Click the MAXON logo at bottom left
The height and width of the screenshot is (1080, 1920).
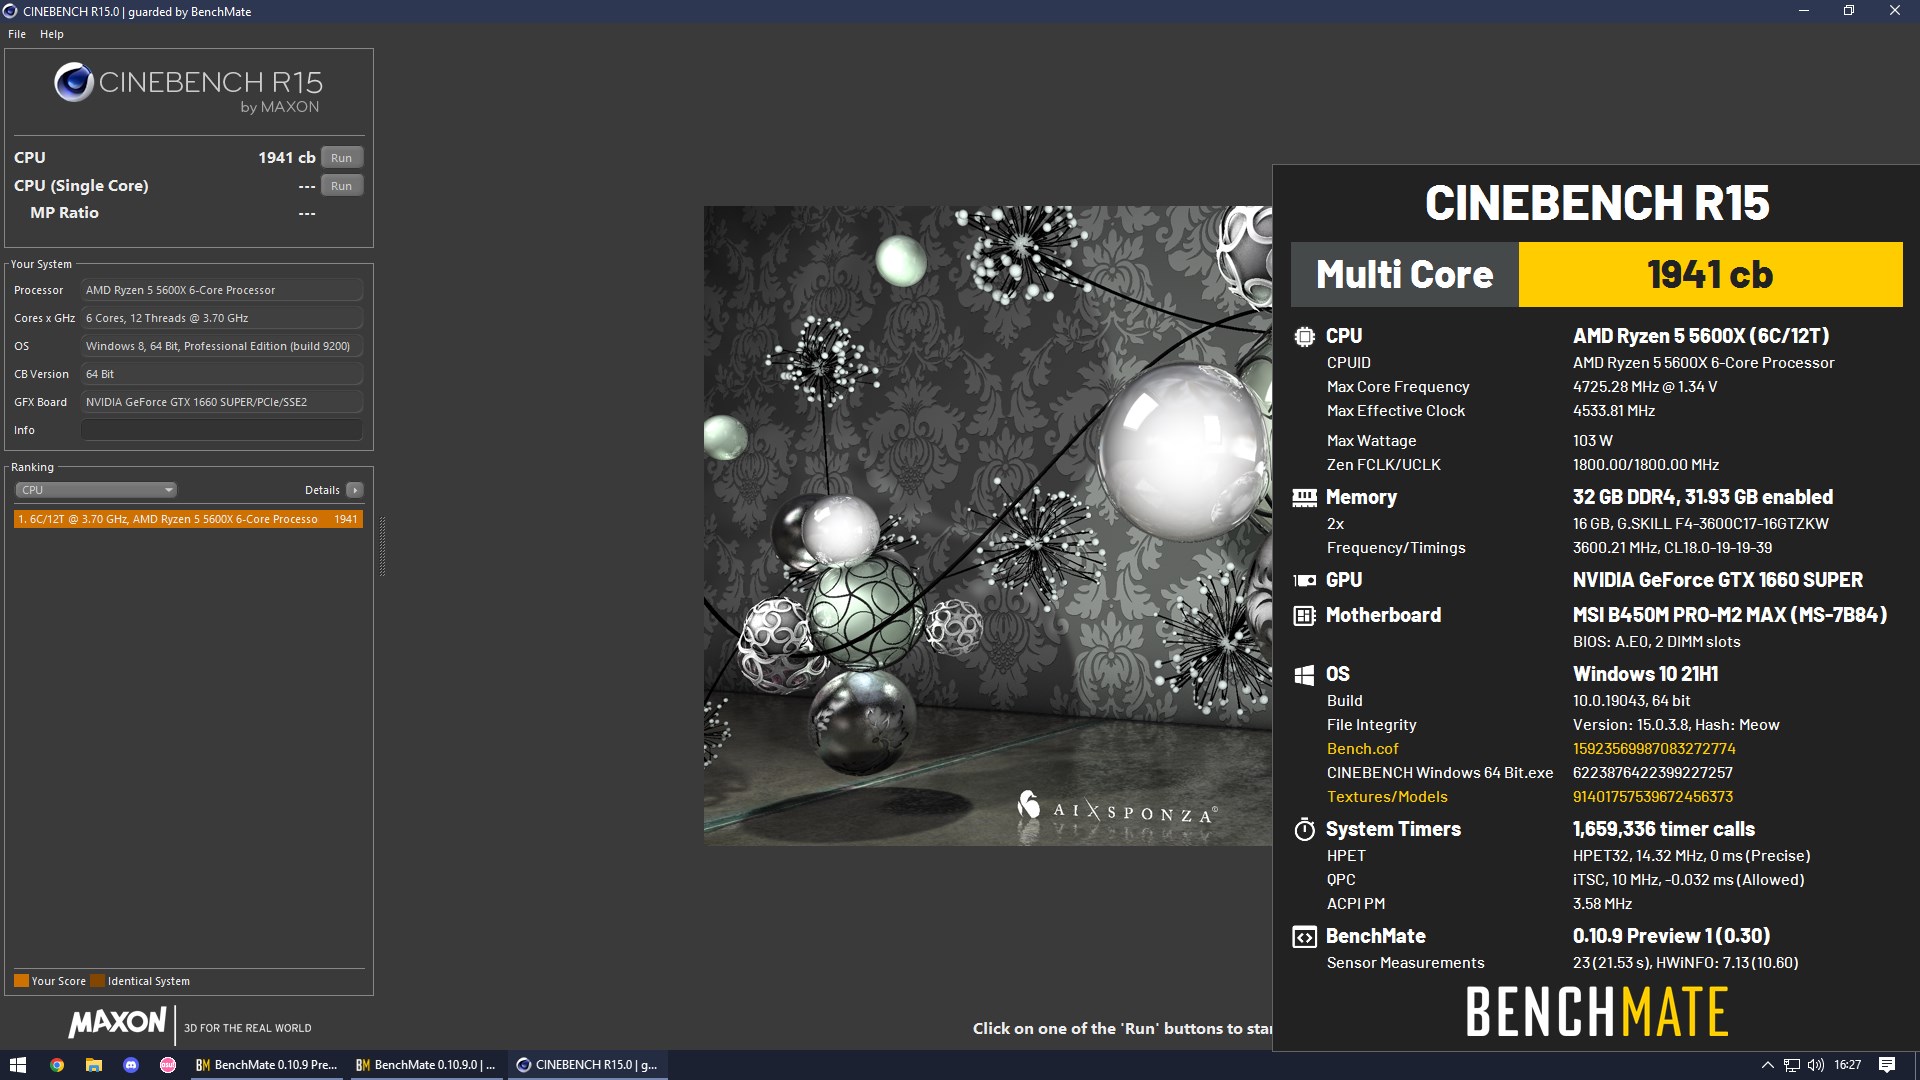118,1022
